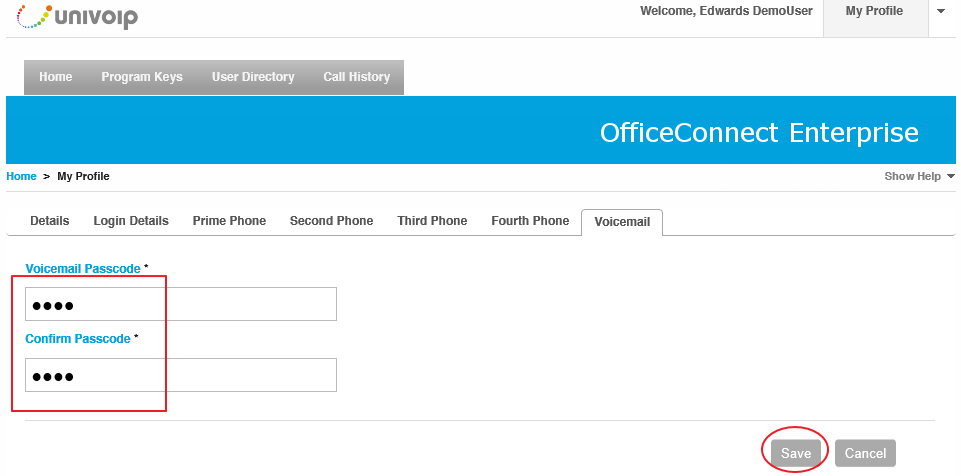Cancel the passcode changes
Screen dimensions: 961x476
click(x=865, y=453)
